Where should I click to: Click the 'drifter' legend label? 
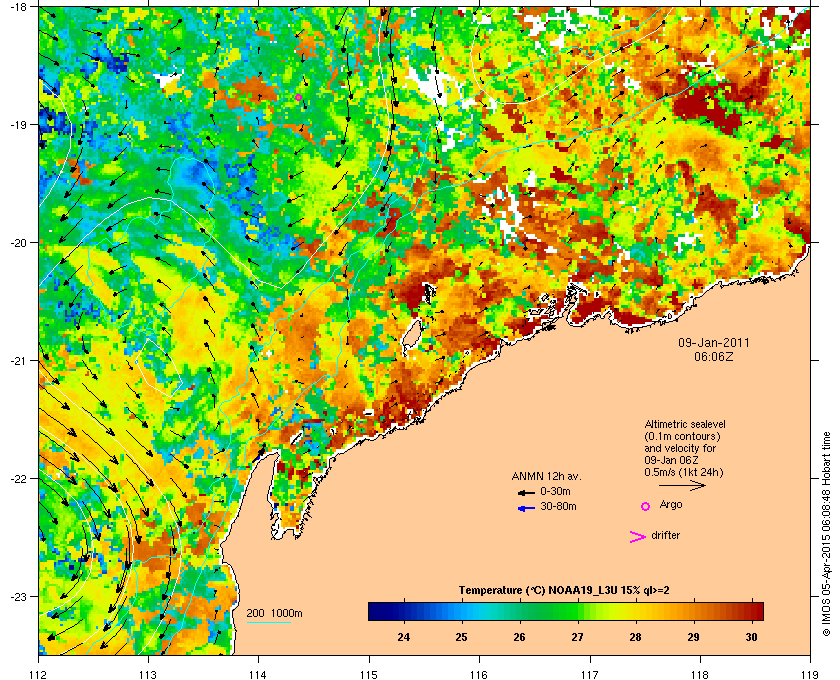pyautogui.click(x=665, y=535)
